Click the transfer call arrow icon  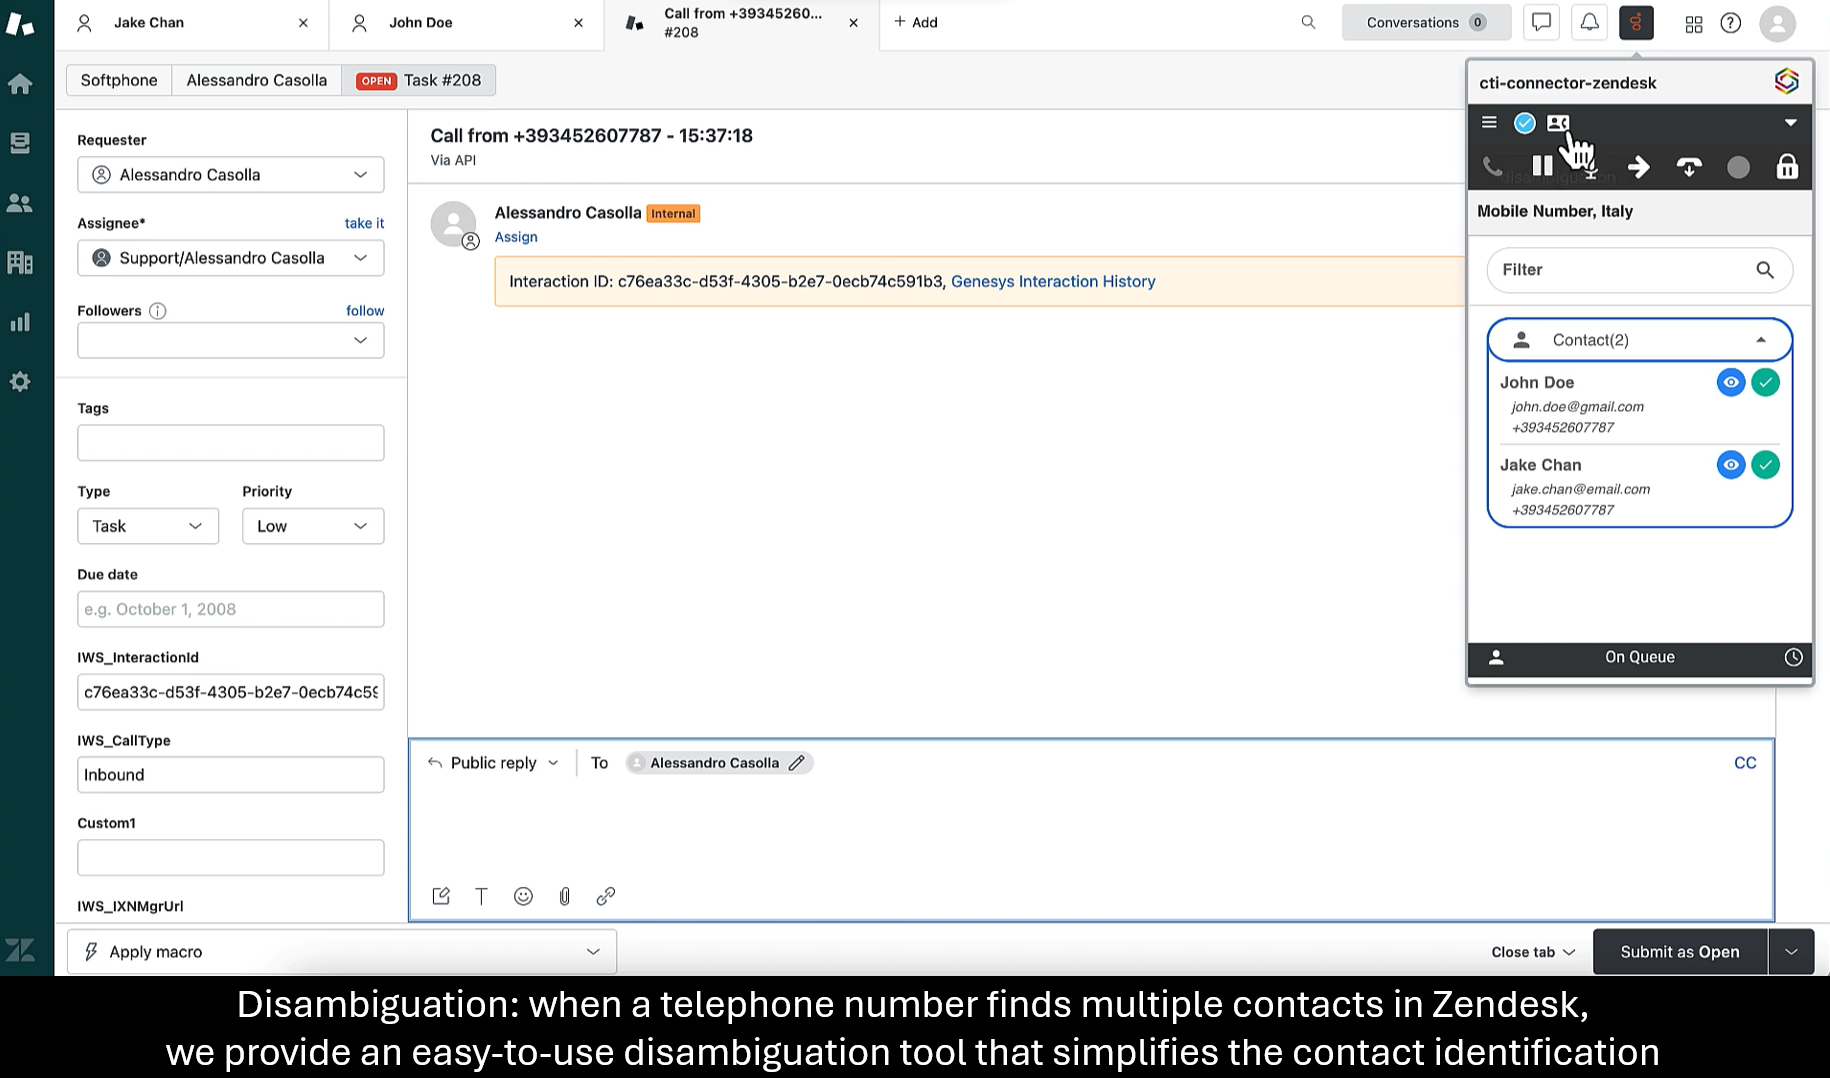pyautogui.click(x=1638, y=167)
